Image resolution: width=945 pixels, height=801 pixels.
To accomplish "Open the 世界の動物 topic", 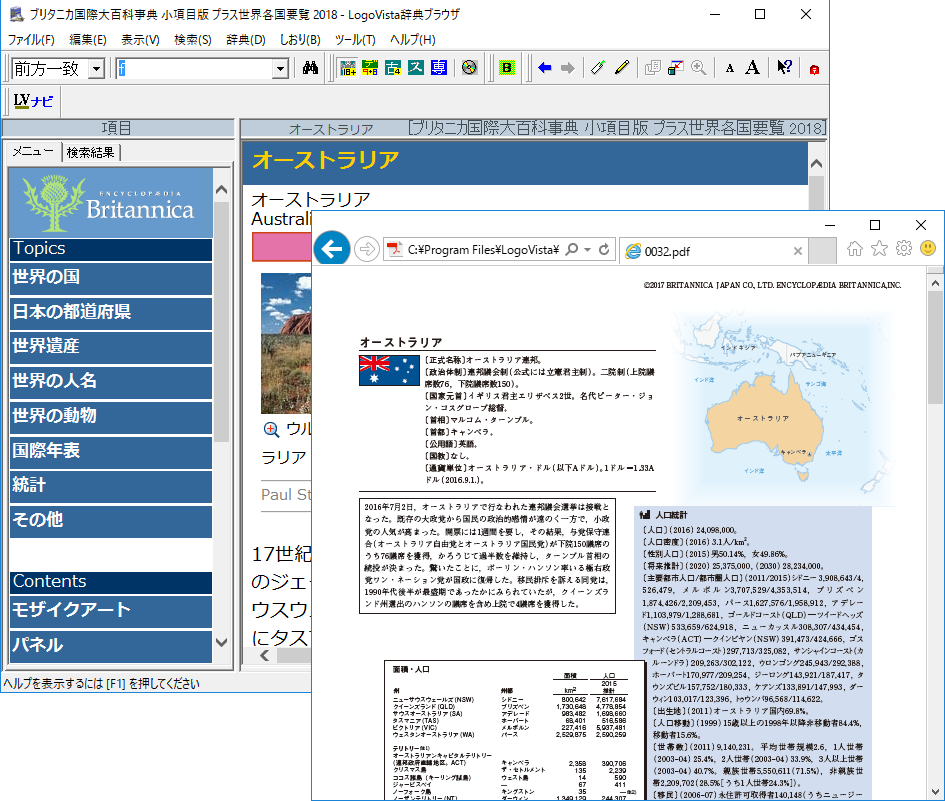I will pyautogui.click(x=111, y=417).
